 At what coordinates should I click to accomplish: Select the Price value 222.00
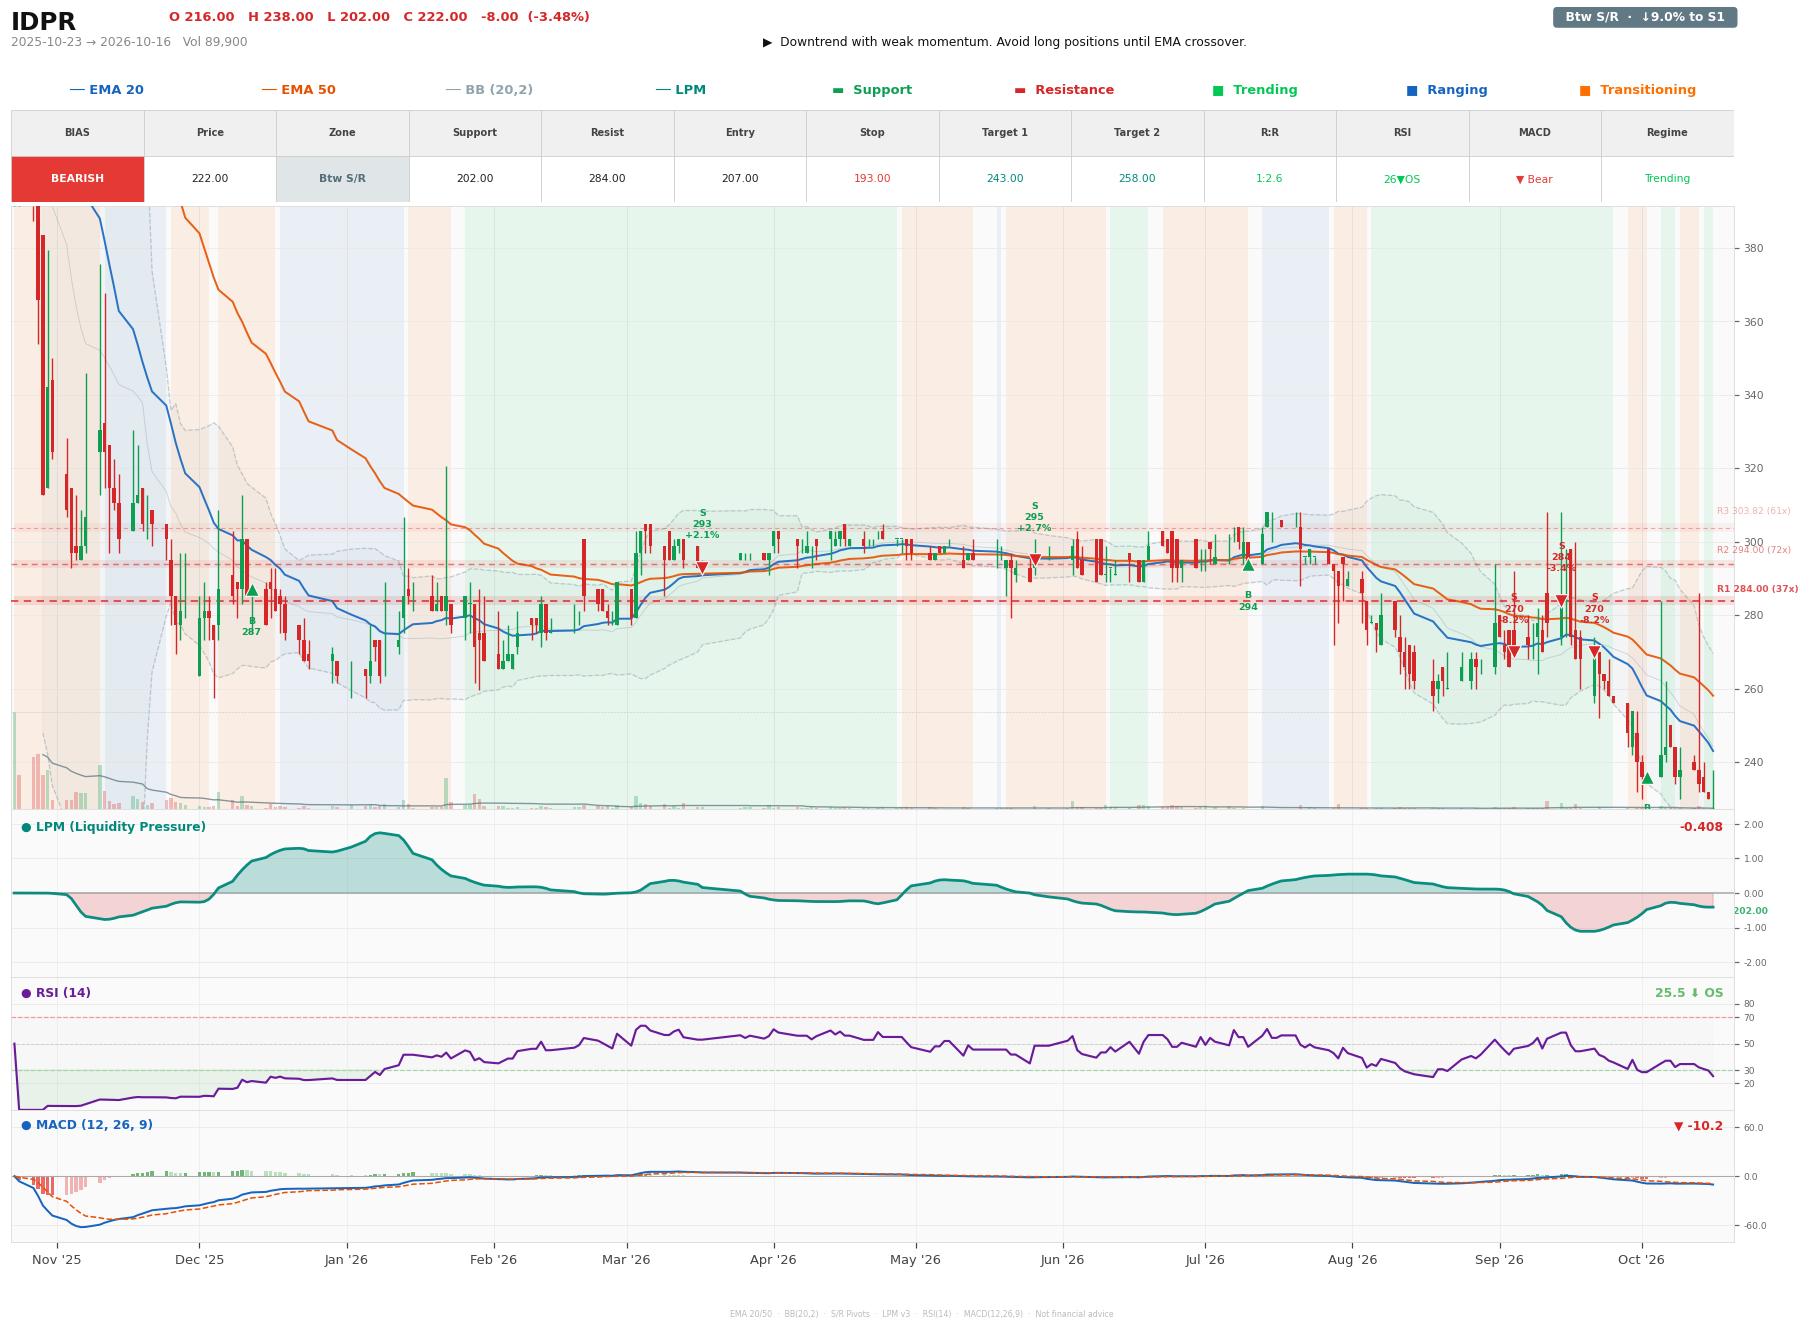click(210, 179)
